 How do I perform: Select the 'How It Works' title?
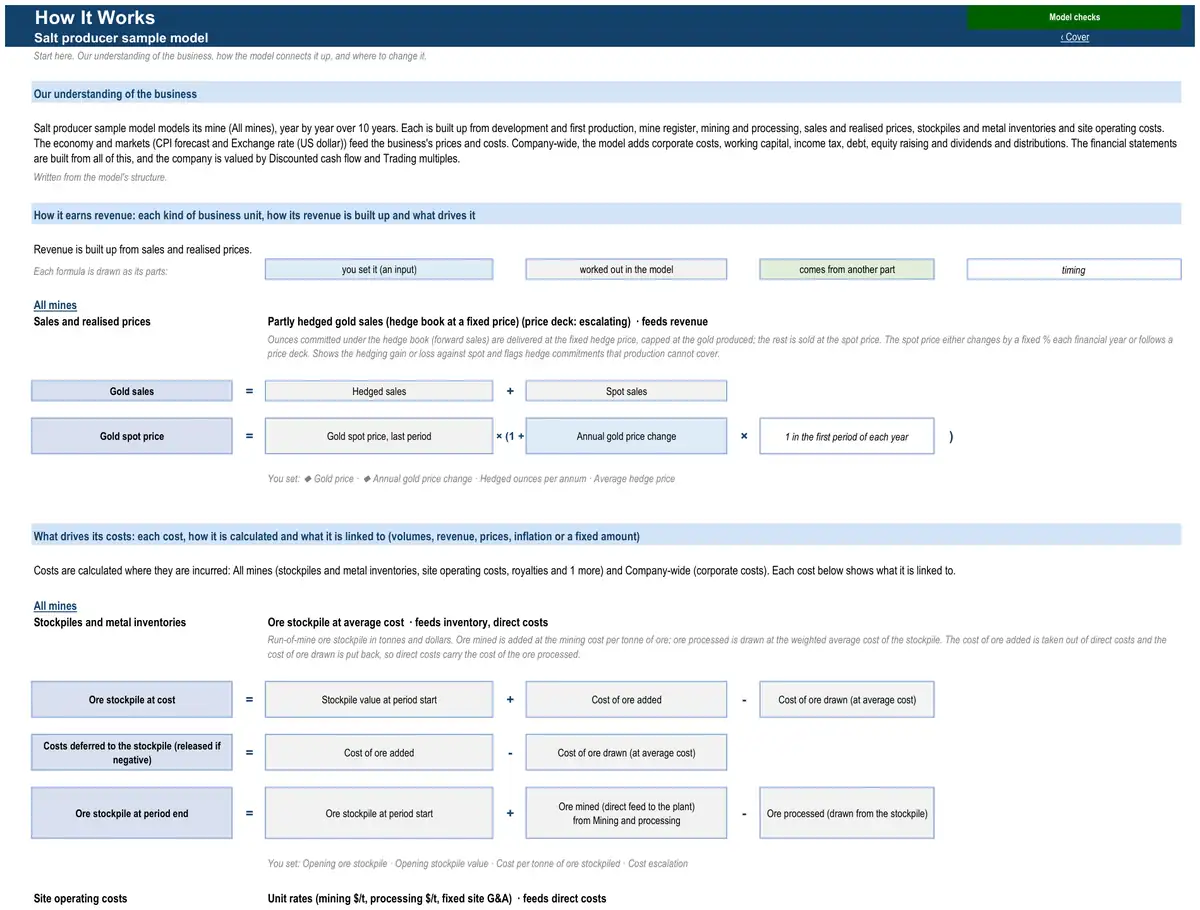pyautogui.click(x=95, y=17)
